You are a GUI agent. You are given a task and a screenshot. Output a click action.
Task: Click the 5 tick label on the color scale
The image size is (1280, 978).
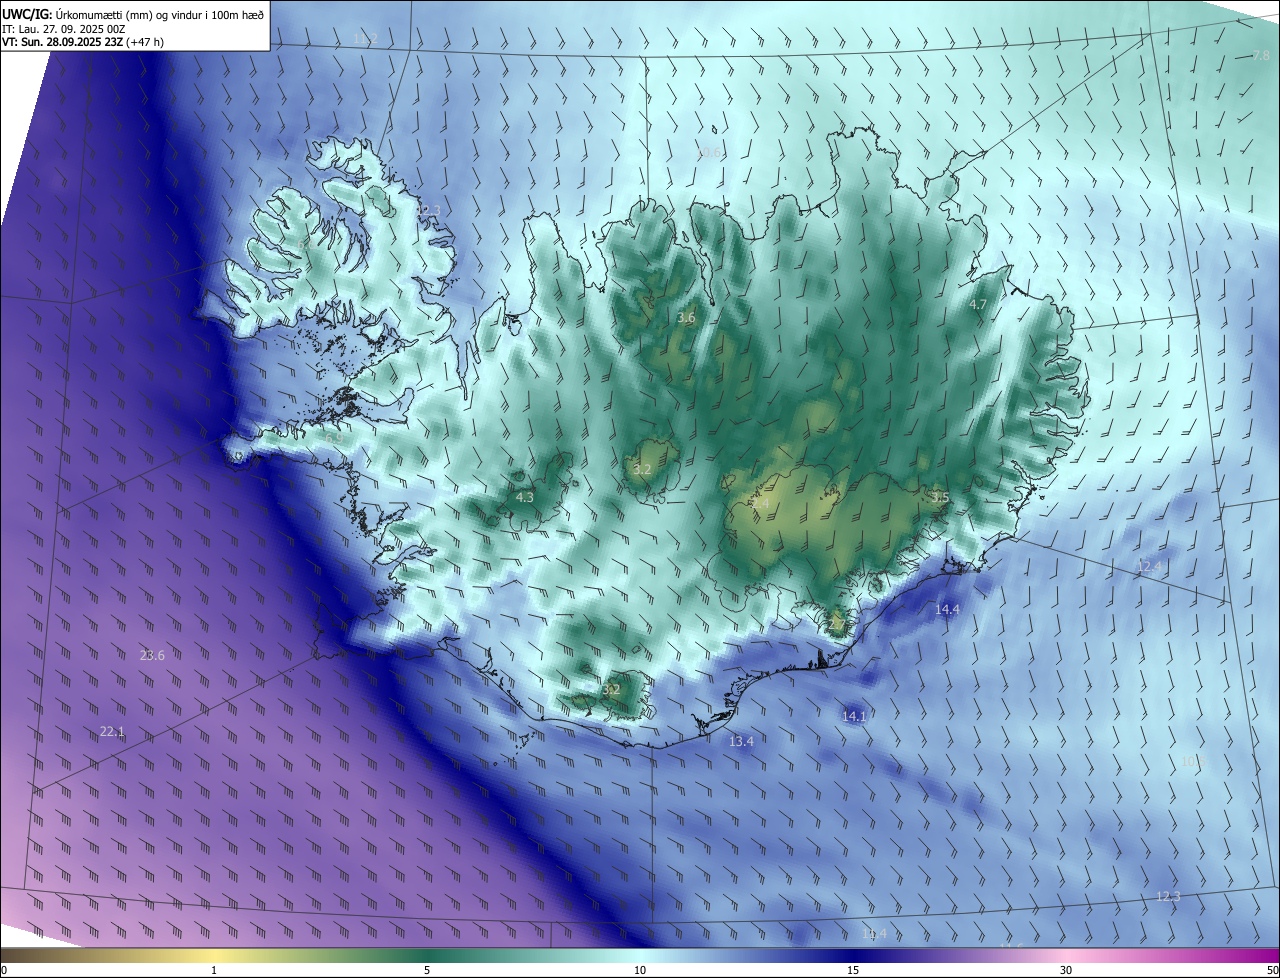(427, 970)
